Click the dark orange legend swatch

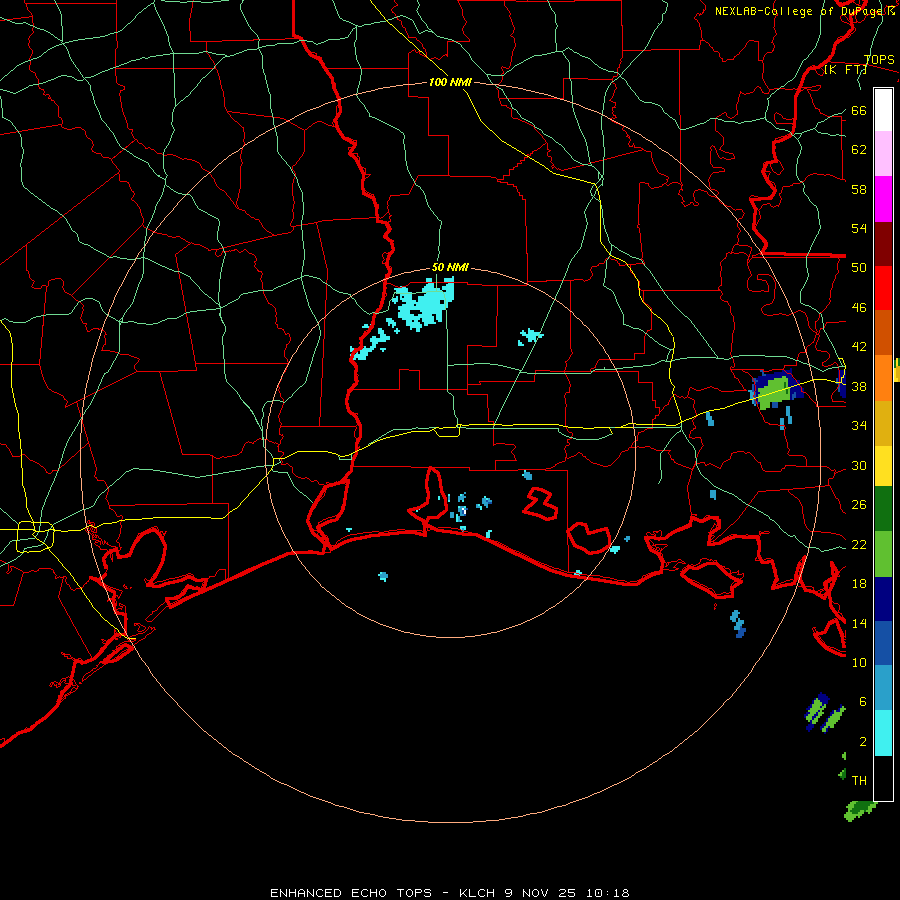(x=883, y=333)
